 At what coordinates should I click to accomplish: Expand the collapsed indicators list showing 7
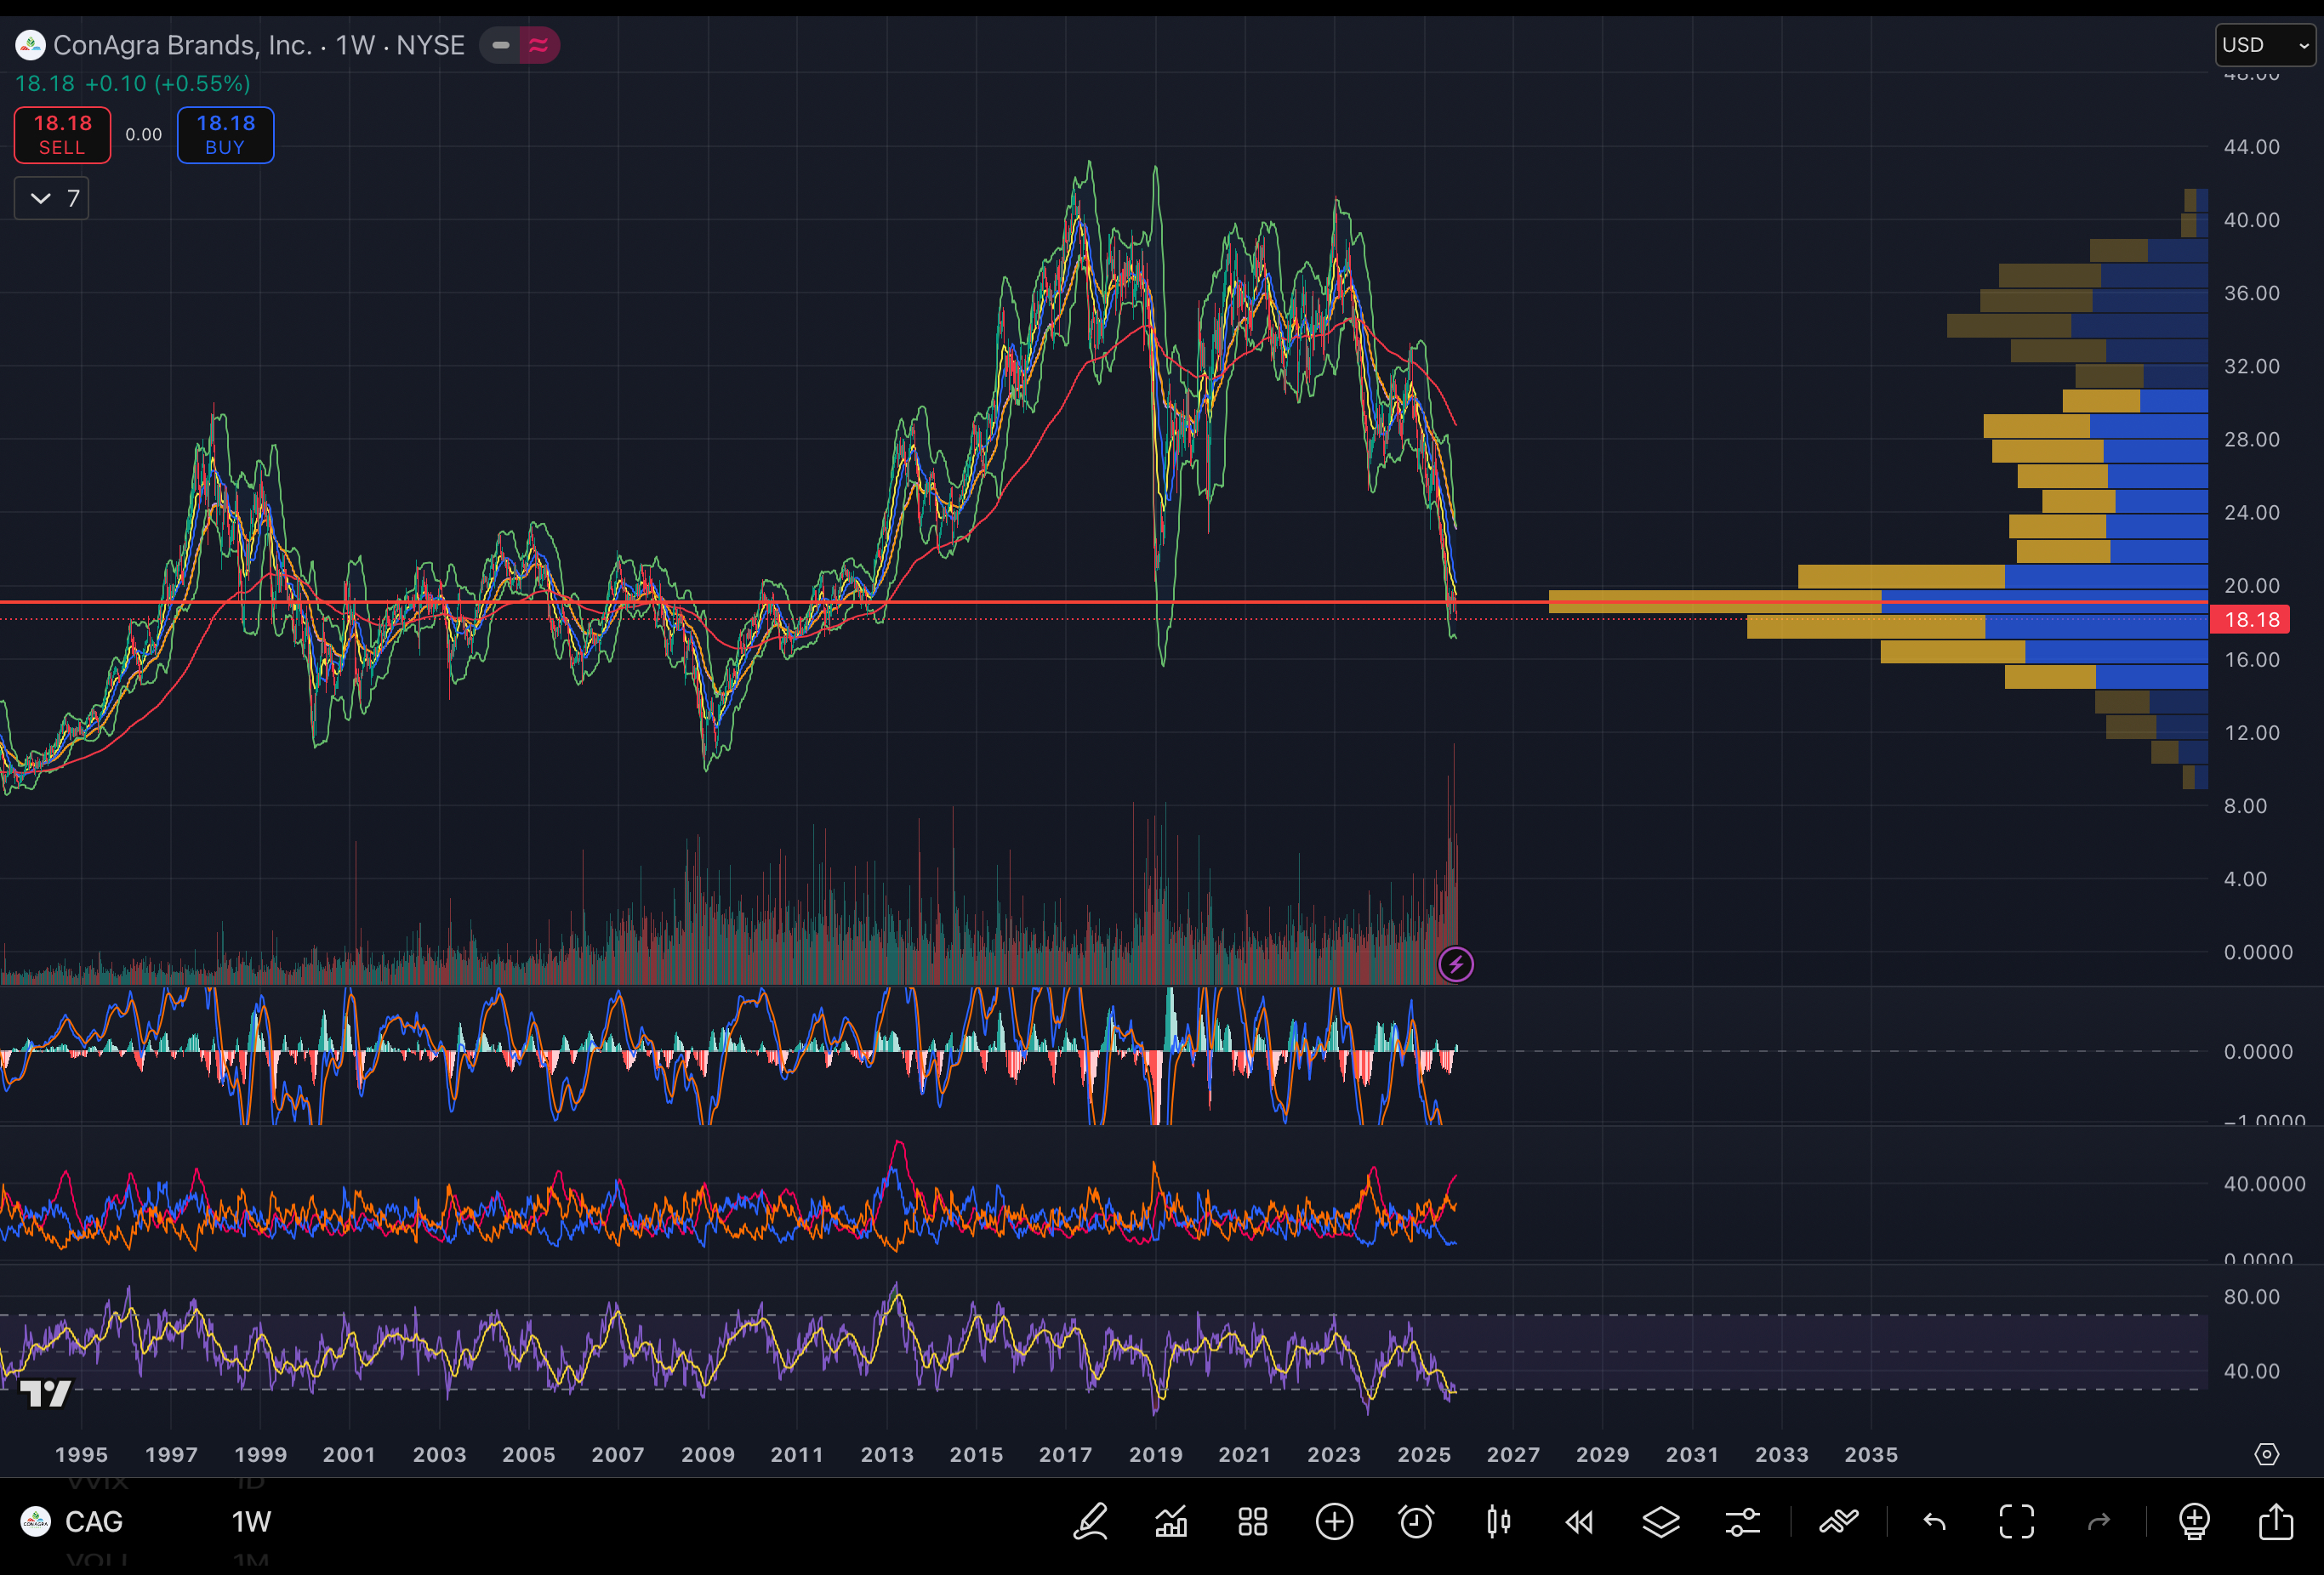pos(52,198)
